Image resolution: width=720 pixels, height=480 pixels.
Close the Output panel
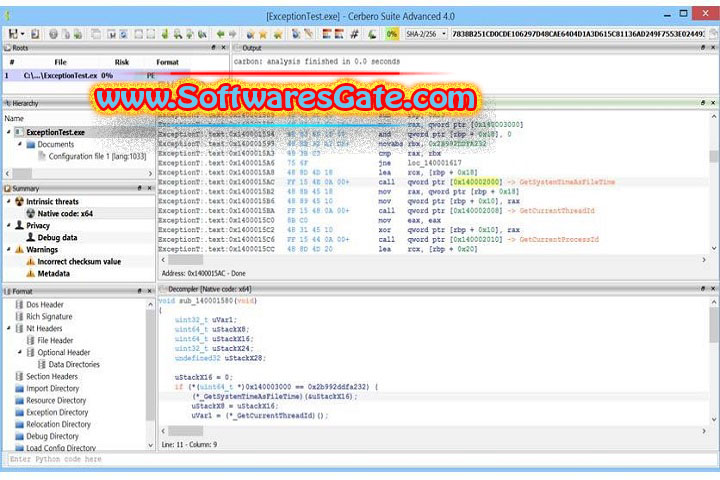713,47
